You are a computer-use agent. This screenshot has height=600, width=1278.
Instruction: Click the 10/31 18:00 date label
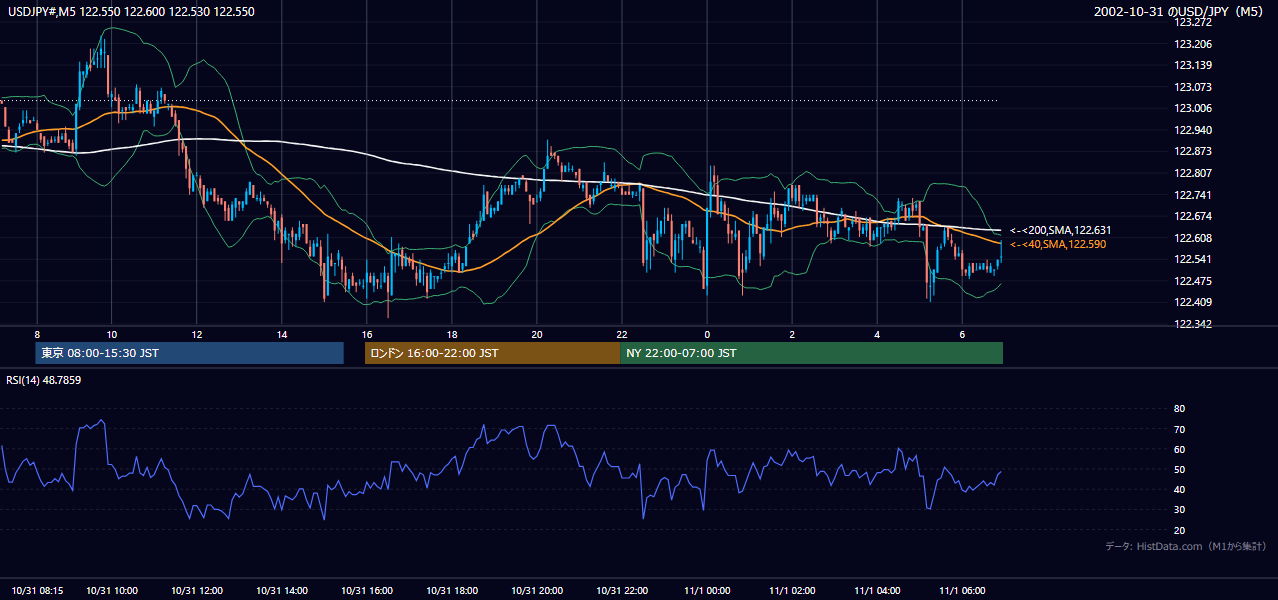point(452,590)
